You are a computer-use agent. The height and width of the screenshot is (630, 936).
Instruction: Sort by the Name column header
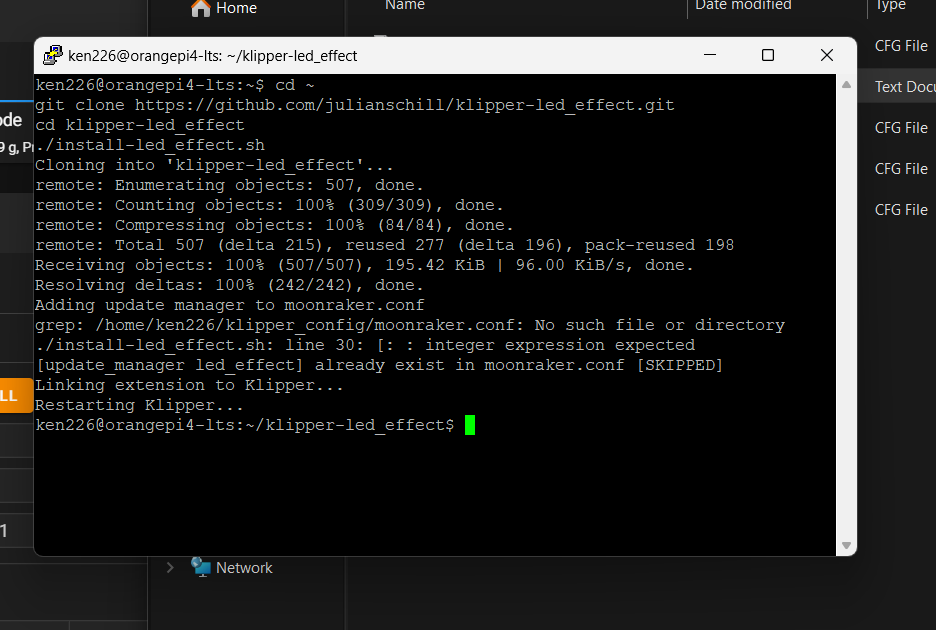(x=405, y=5)
